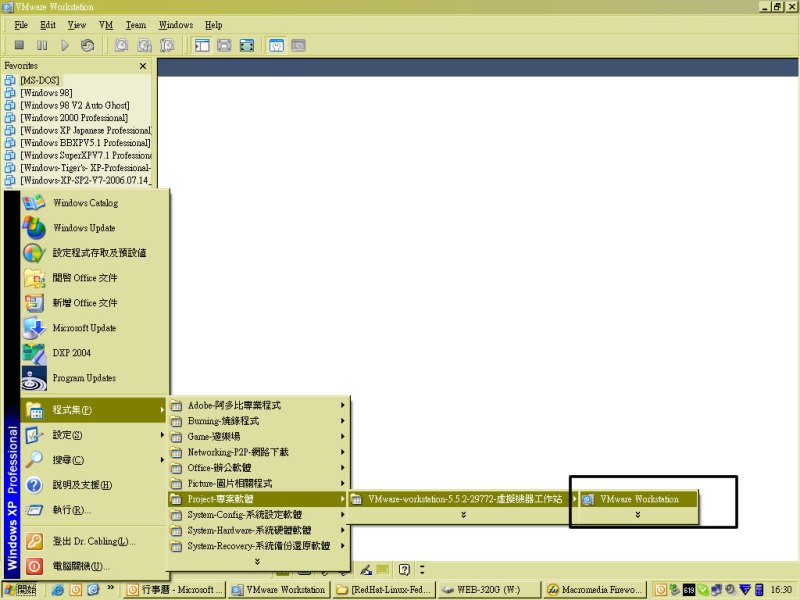Launch VMware Workstation from the submenu
Screen dimensions: 800x600
click(x=639, y=499)
